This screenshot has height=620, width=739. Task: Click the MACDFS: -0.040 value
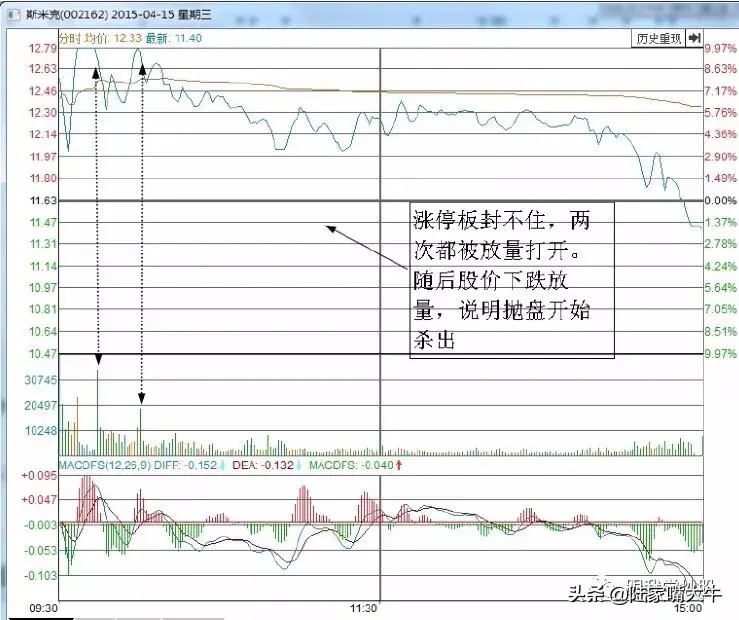coord(351,465)
